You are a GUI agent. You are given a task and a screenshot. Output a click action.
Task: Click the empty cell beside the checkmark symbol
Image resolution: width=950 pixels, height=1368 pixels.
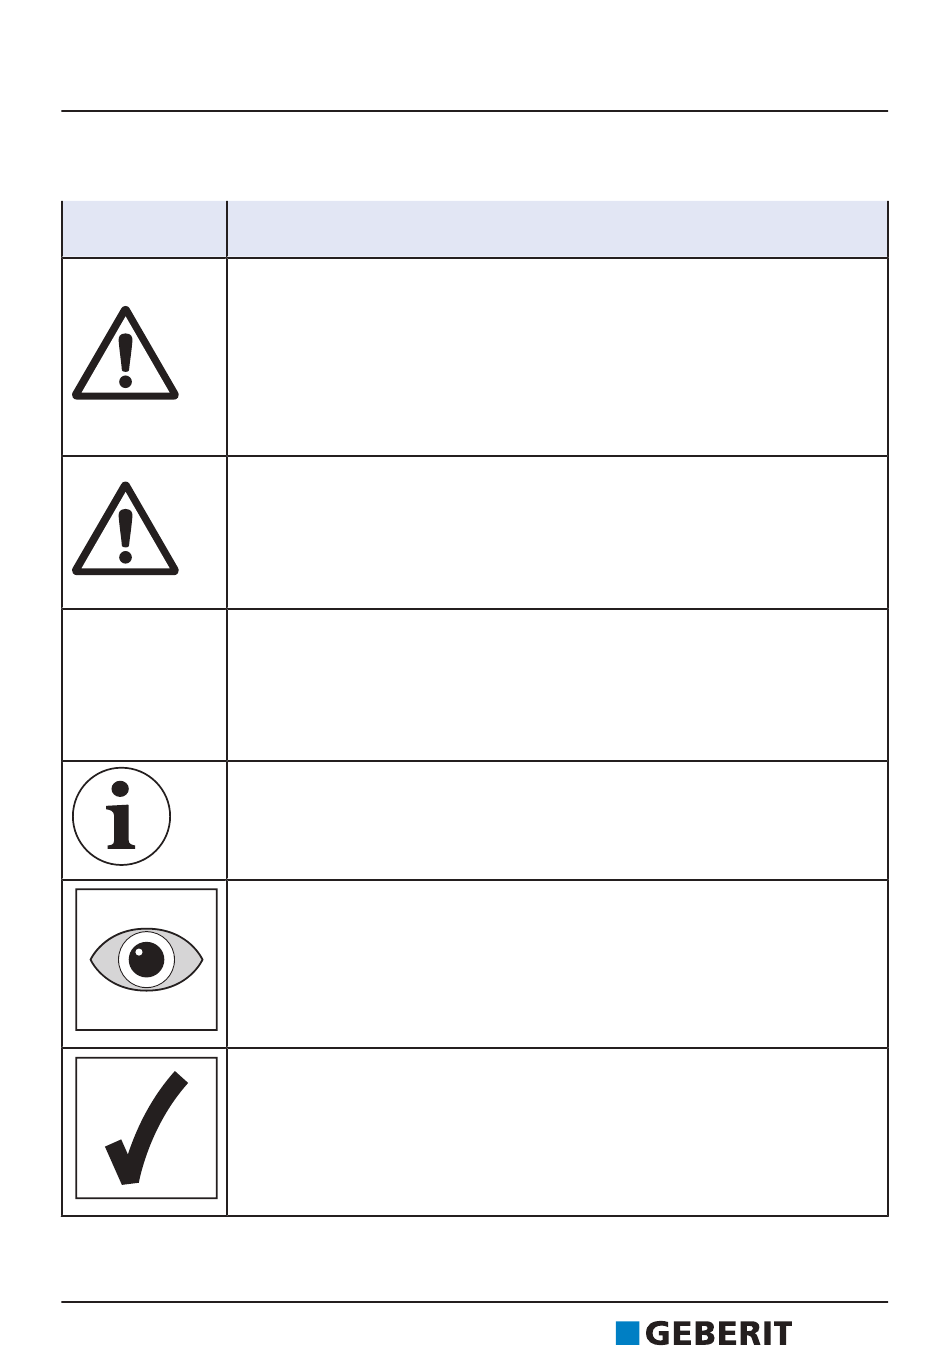[558, 1132]
